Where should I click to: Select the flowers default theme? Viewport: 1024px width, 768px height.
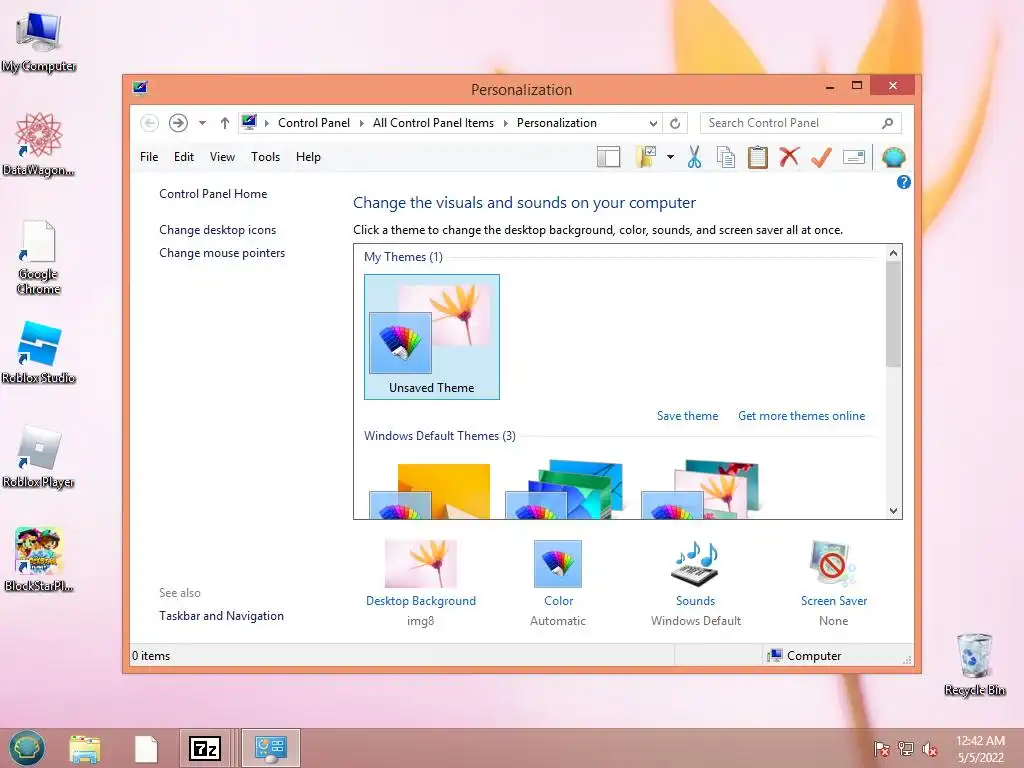(x=700, y=490)
